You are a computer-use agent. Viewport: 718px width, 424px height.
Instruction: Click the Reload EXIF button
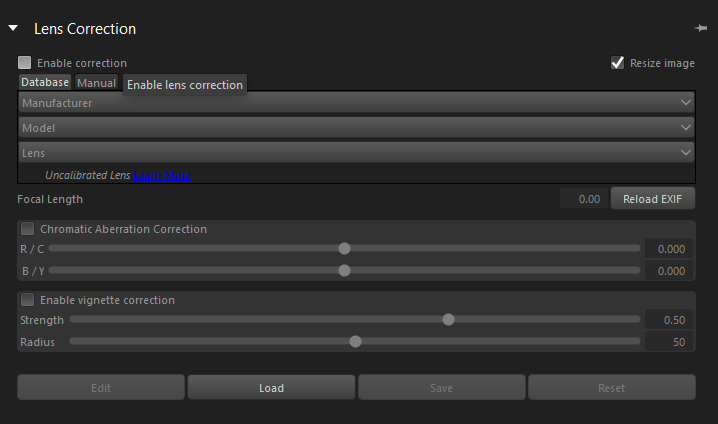point(653,199)
